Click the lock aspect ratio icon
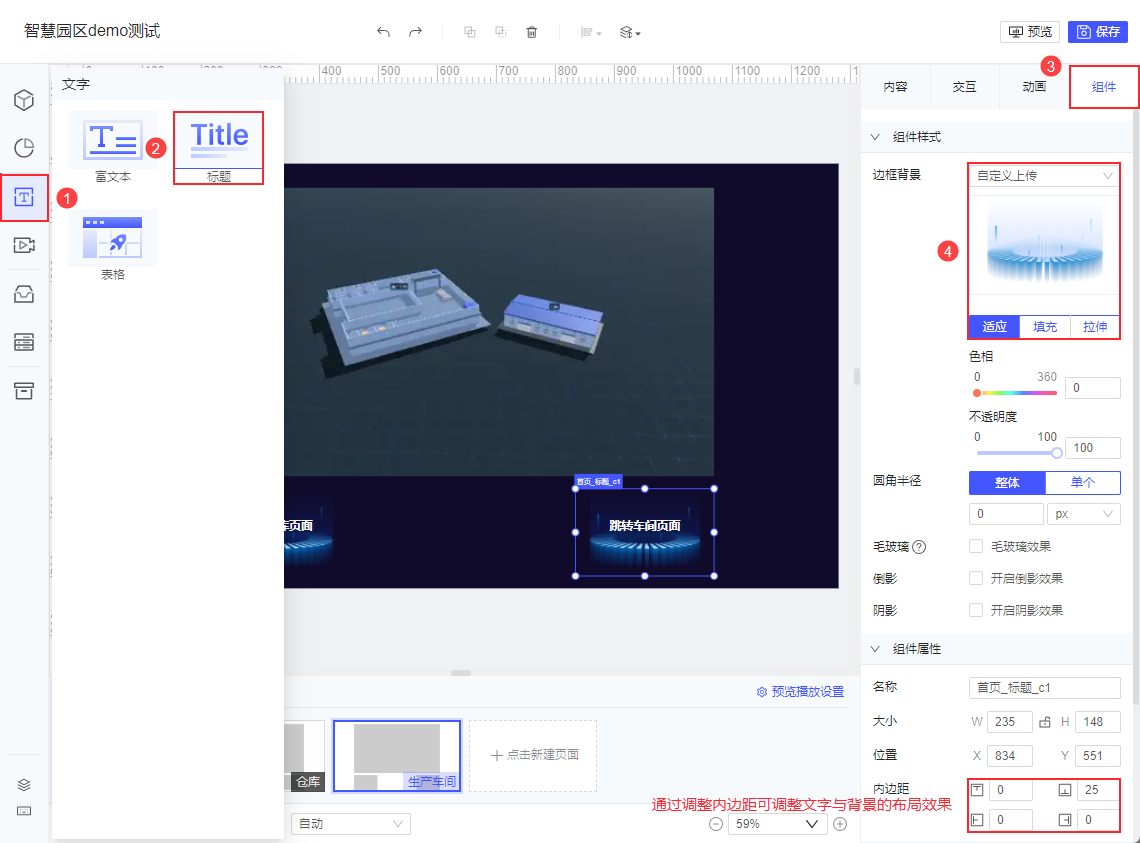This screenshot has height=843, width=1140. coord(1045,722)
